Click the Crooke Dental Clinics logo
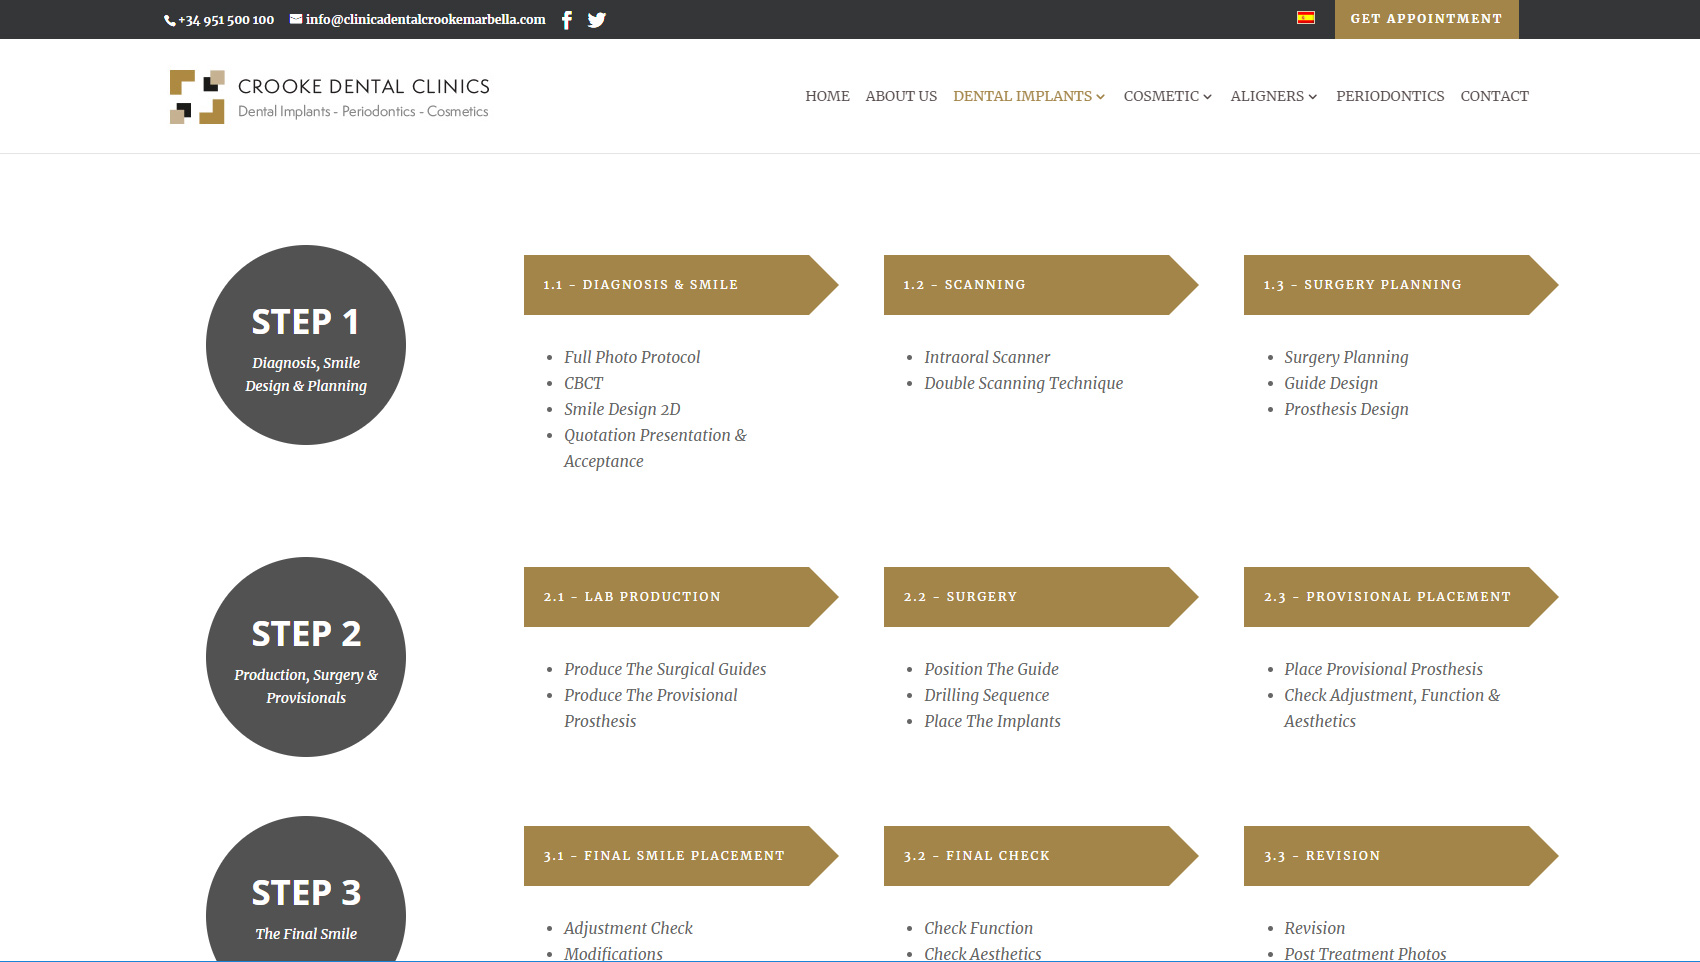The height and width of the screenshot is (962, 1700). pyautogui.click(x=329, y=97)
